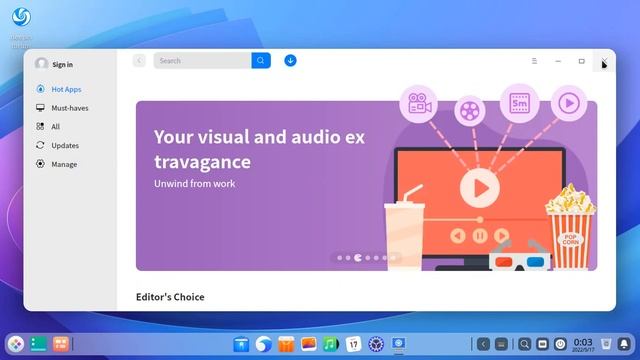Click the running monitor app dock icon
The image size is (640, 360).
pos(398,344)
